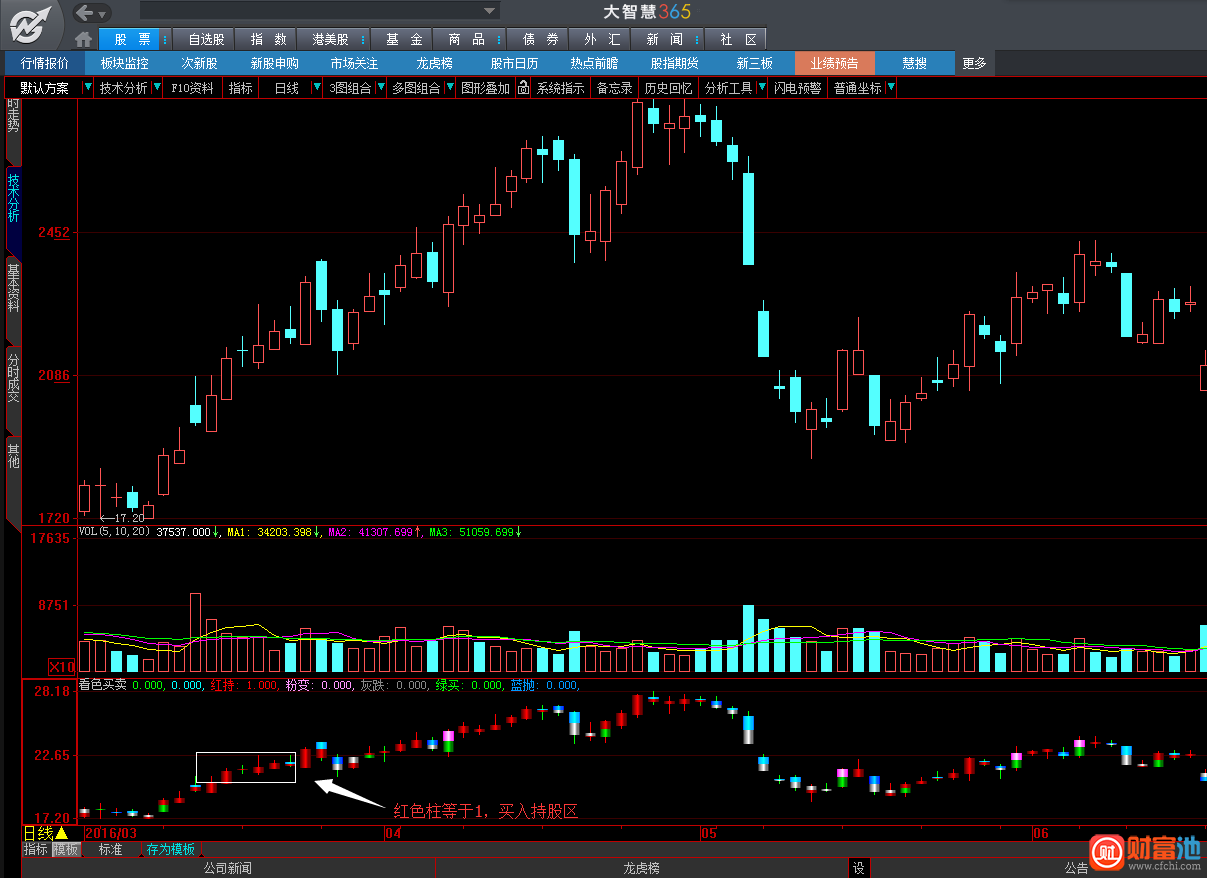
Task: Switch to the 新三板 tab
Action: point(754,63)
